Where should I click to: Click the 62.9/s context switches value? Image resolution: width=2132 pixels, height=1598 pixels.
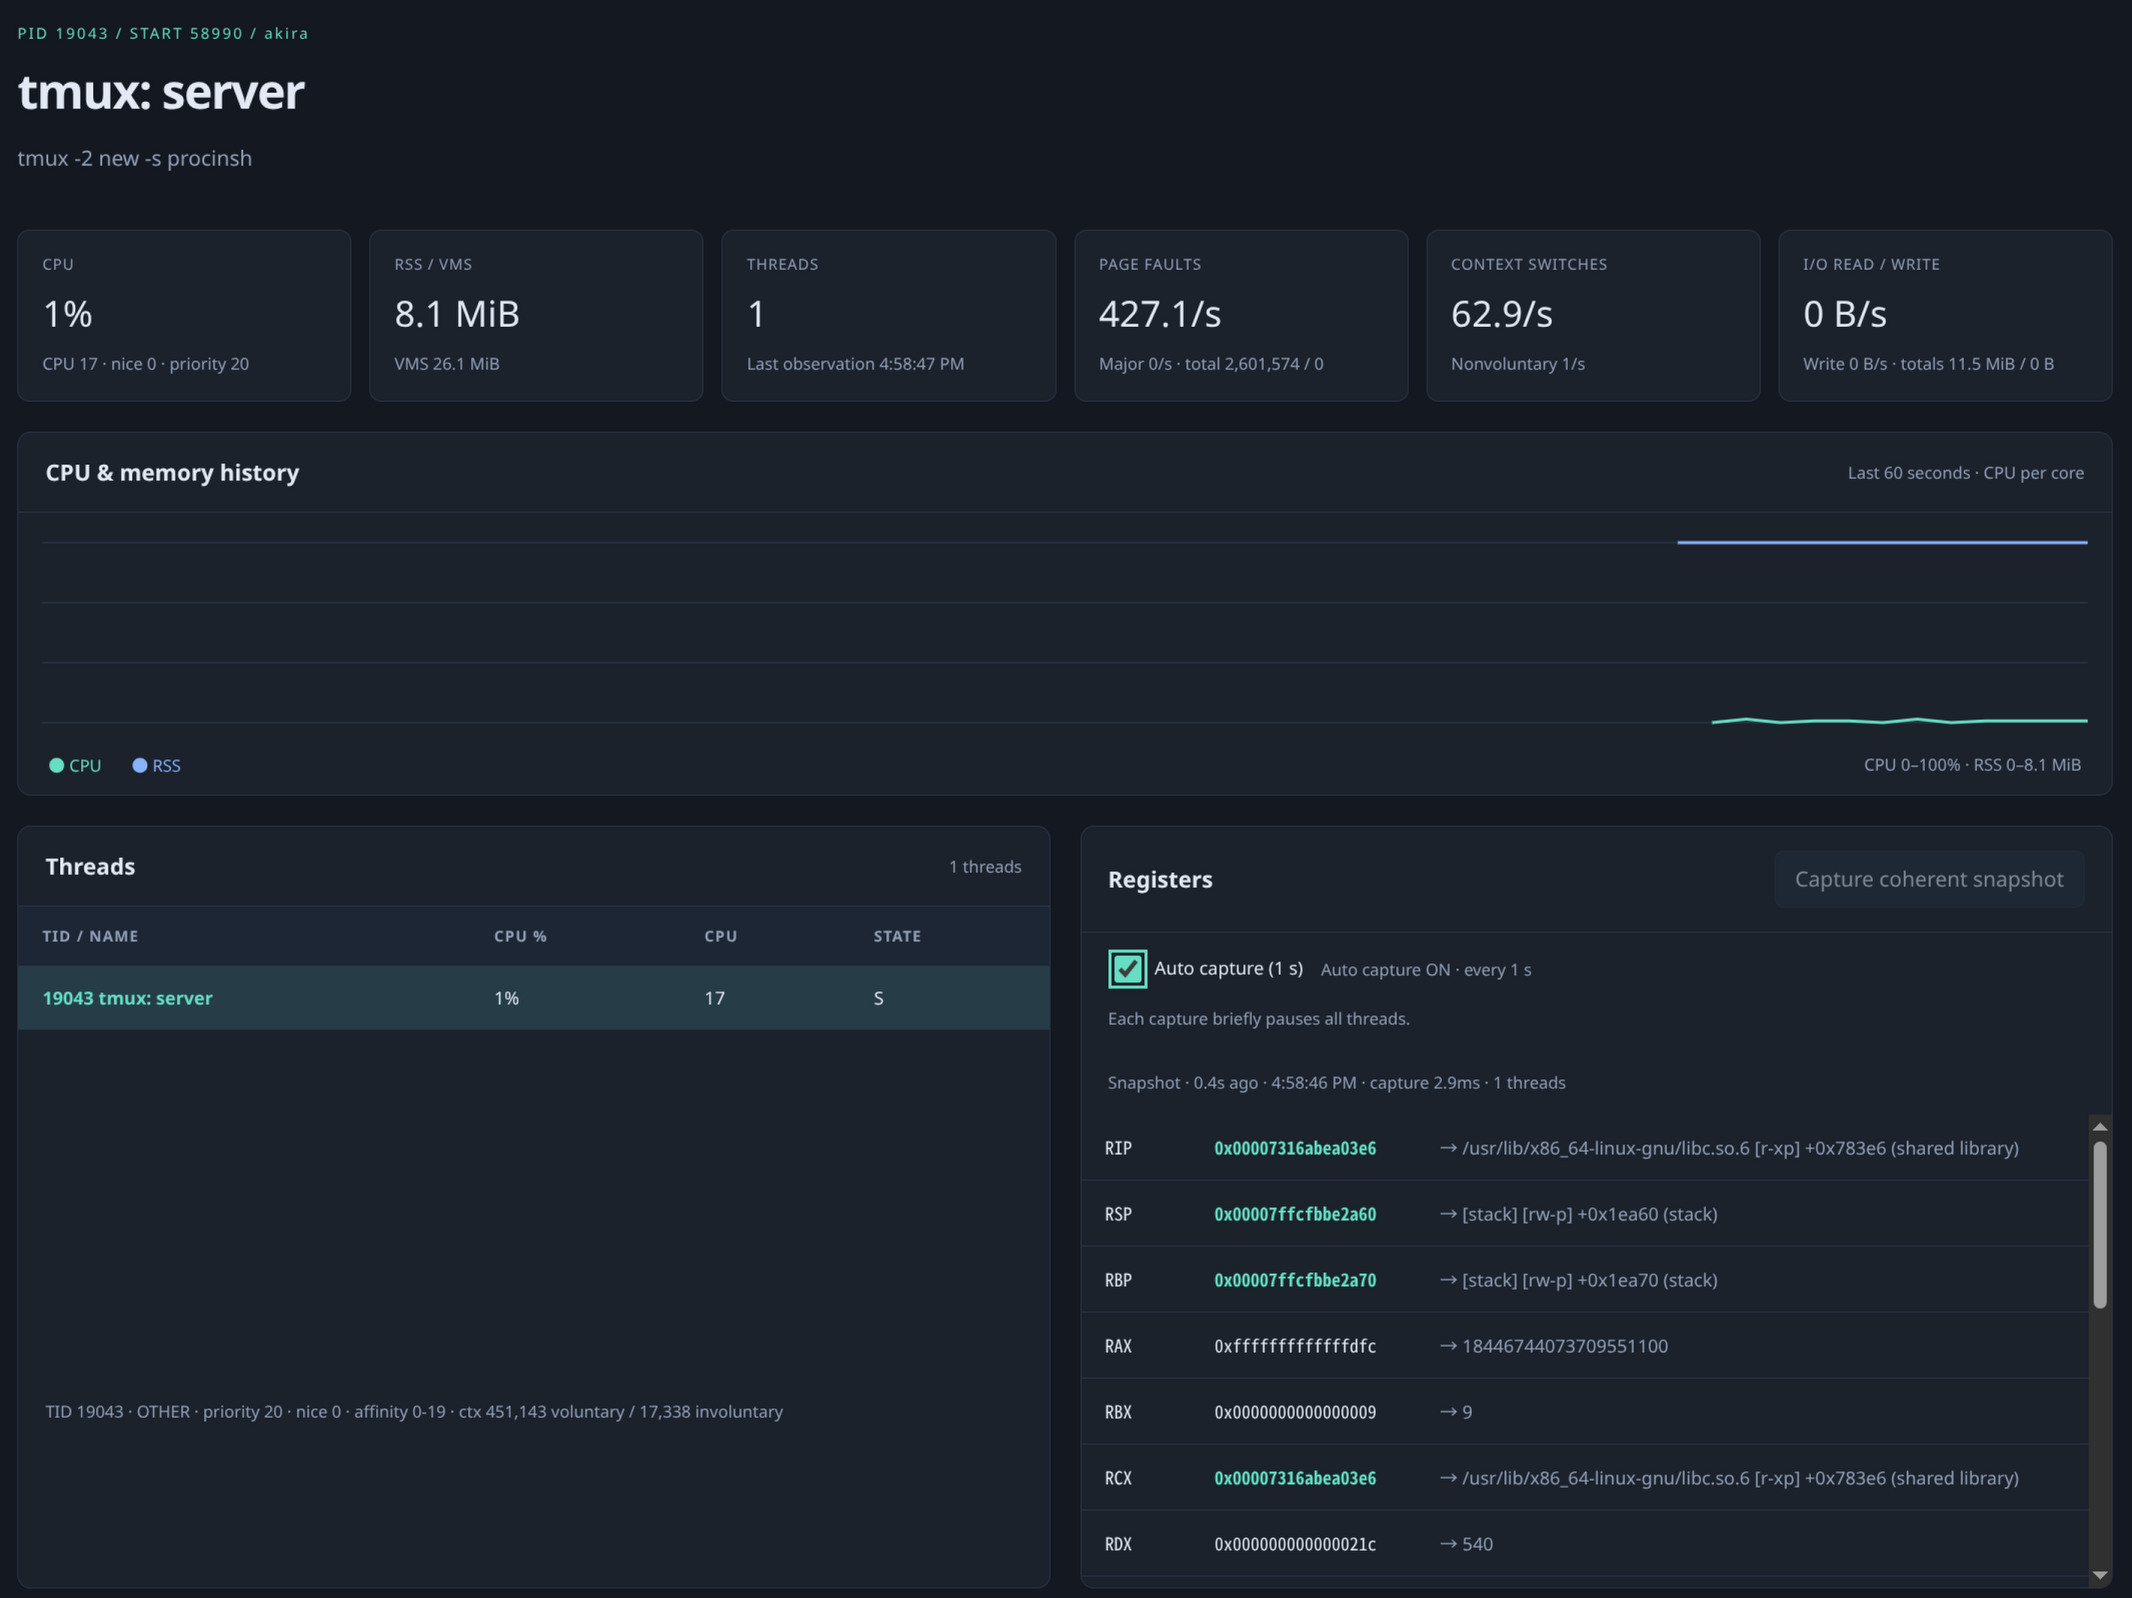pos(1502,314)
